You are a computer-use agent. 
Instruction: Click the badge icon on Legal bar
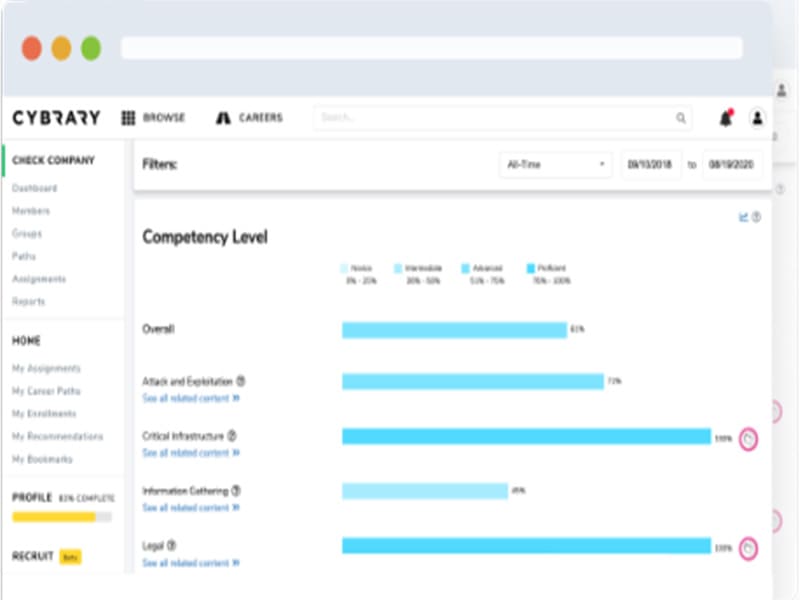[x=748, y=547]
